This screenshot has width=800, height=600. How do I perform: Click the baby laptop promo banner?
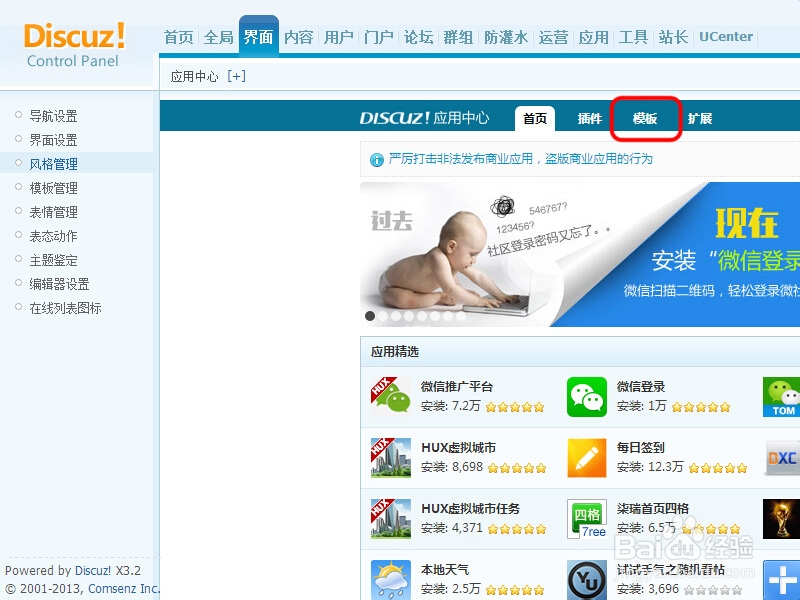580,254
